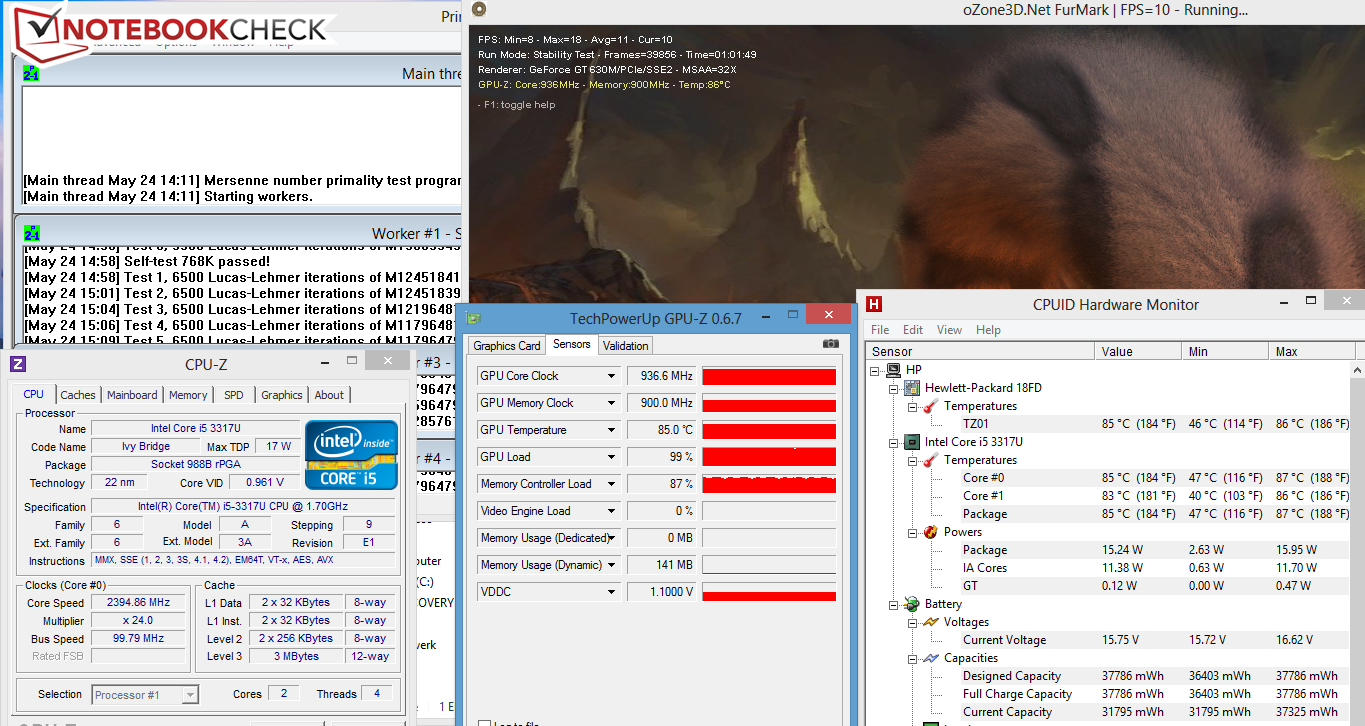
Task: Collapse the Hewlett-Packard 18FD node
Action: (x=894, y=388)
